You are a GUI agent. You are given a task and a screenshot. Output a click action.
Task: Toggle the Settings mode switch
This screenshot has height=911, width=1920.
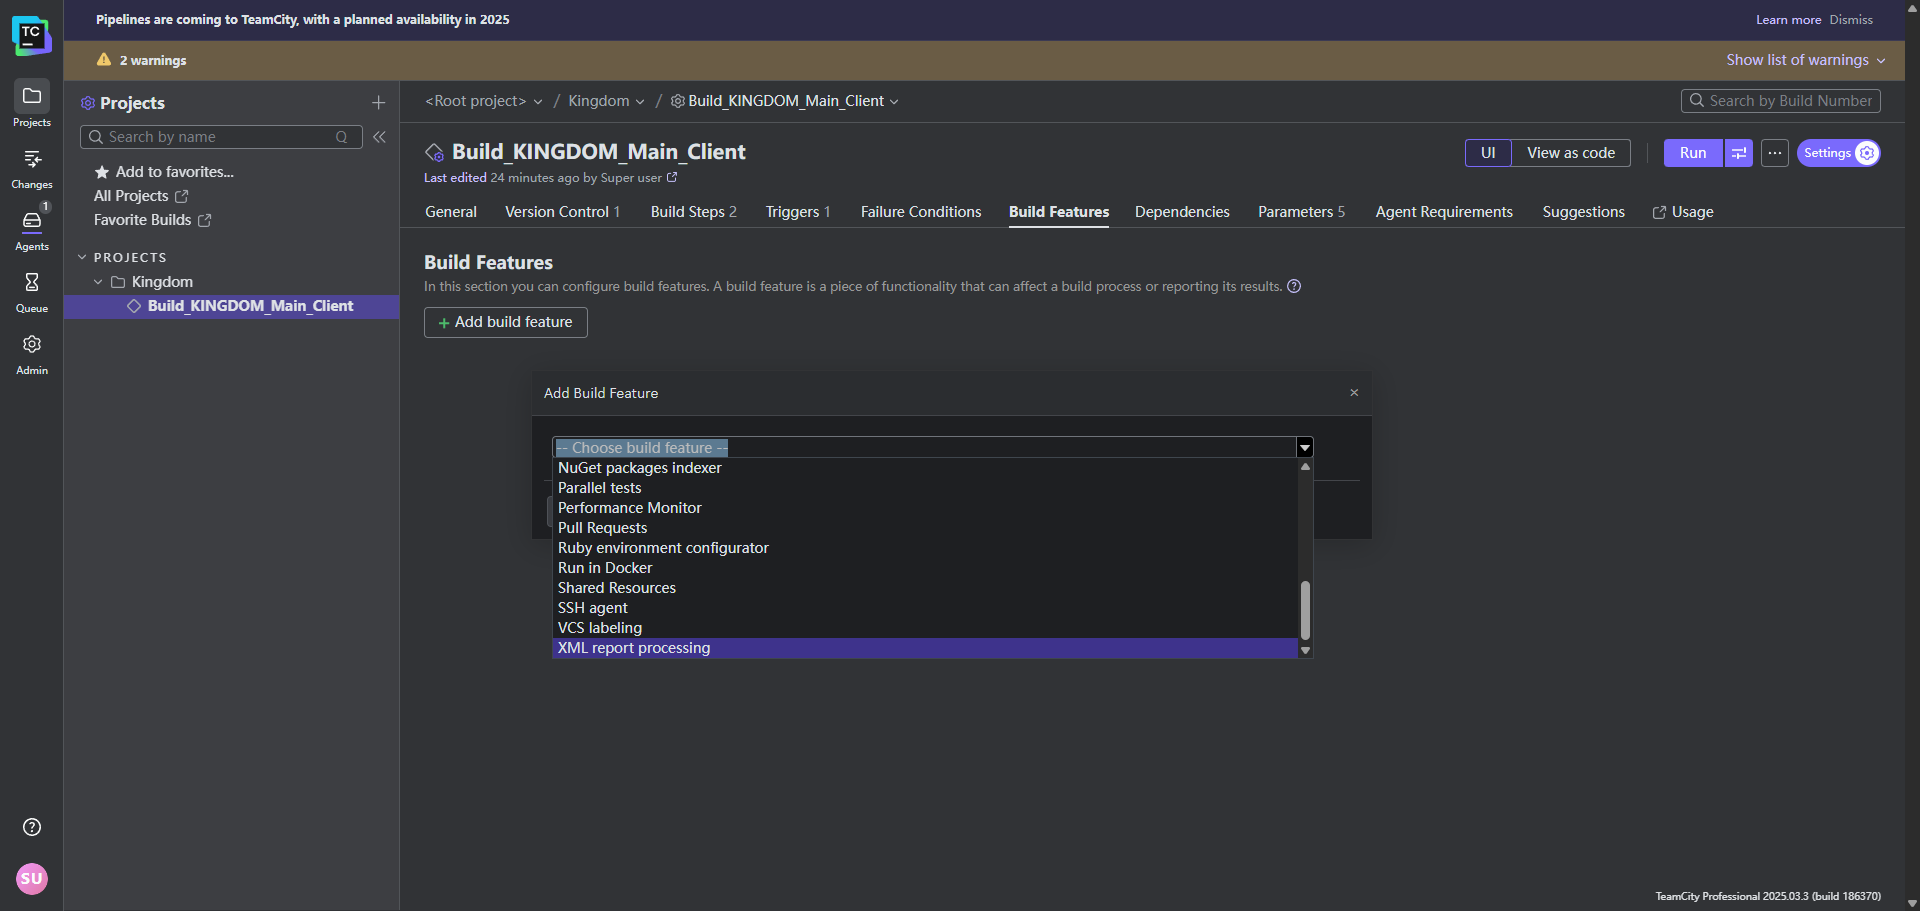click(x=1839, y=153)
